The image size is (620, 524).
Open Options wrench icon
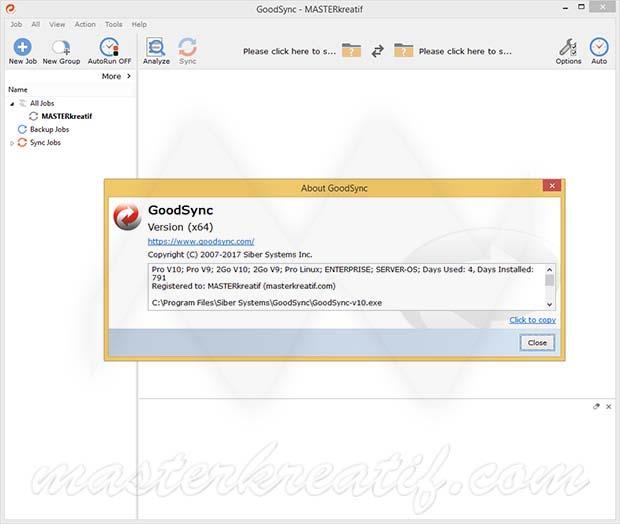[x=568, y=47]
